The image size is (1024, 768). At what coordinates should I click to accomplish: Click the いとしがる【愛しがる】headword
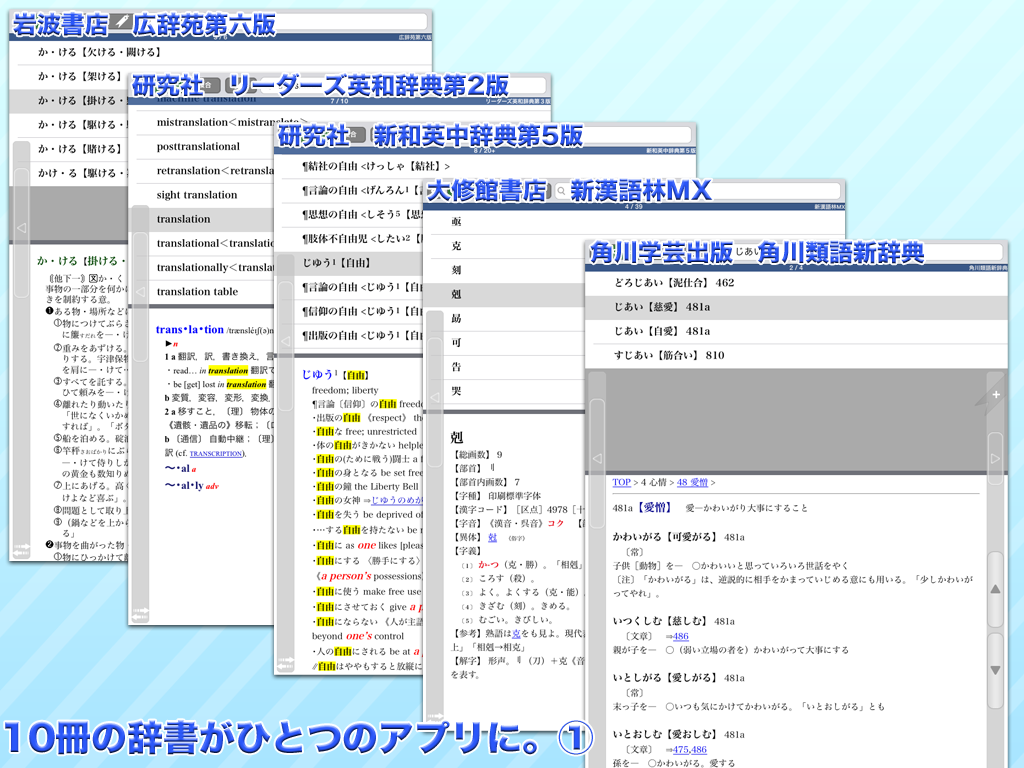point(664,678)
